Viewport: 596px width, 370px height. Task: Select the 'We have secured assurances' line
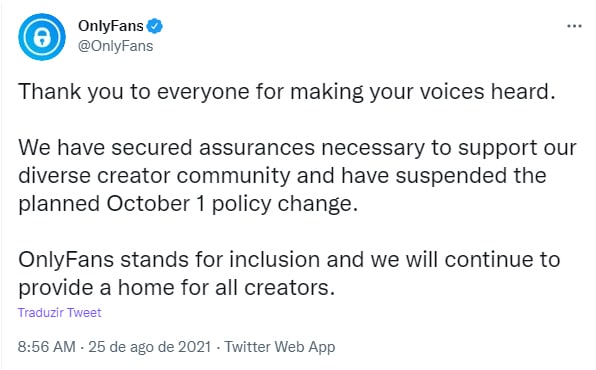coord(297,148)
